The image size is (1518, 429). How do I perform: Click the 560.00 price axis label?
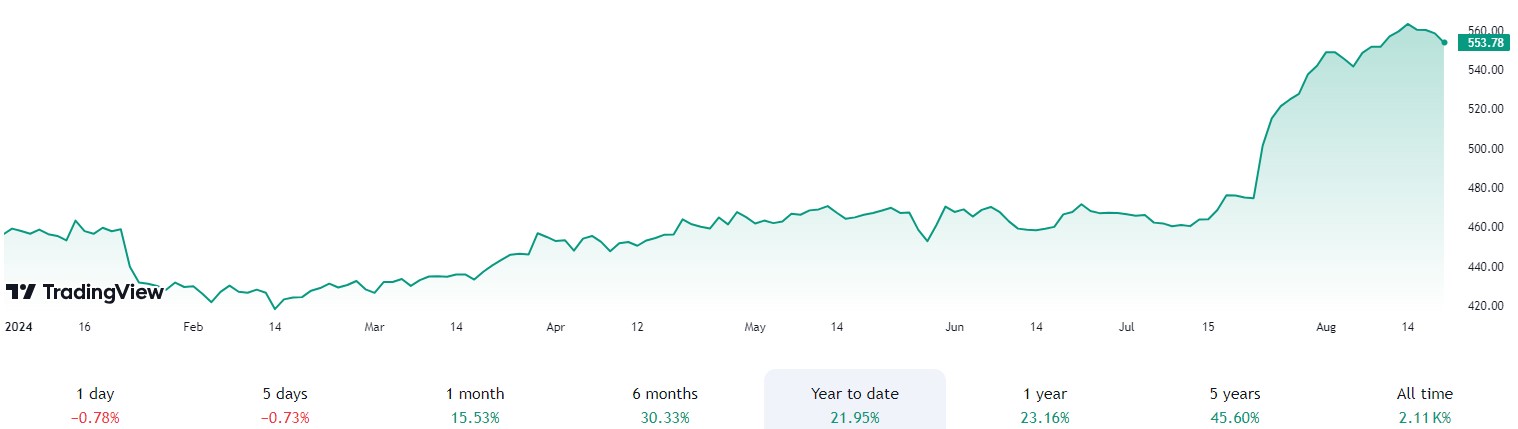[x=1486, y=30]
